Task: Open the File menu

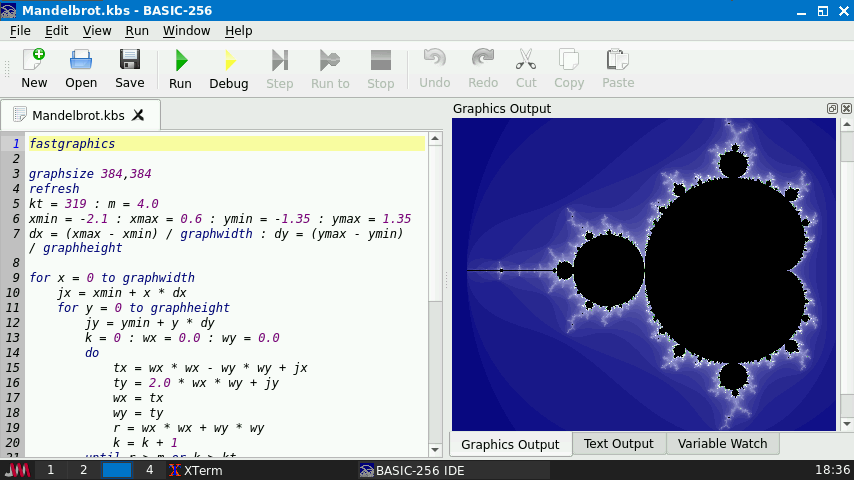Action: pyautogui.click(x=20, y=31)
